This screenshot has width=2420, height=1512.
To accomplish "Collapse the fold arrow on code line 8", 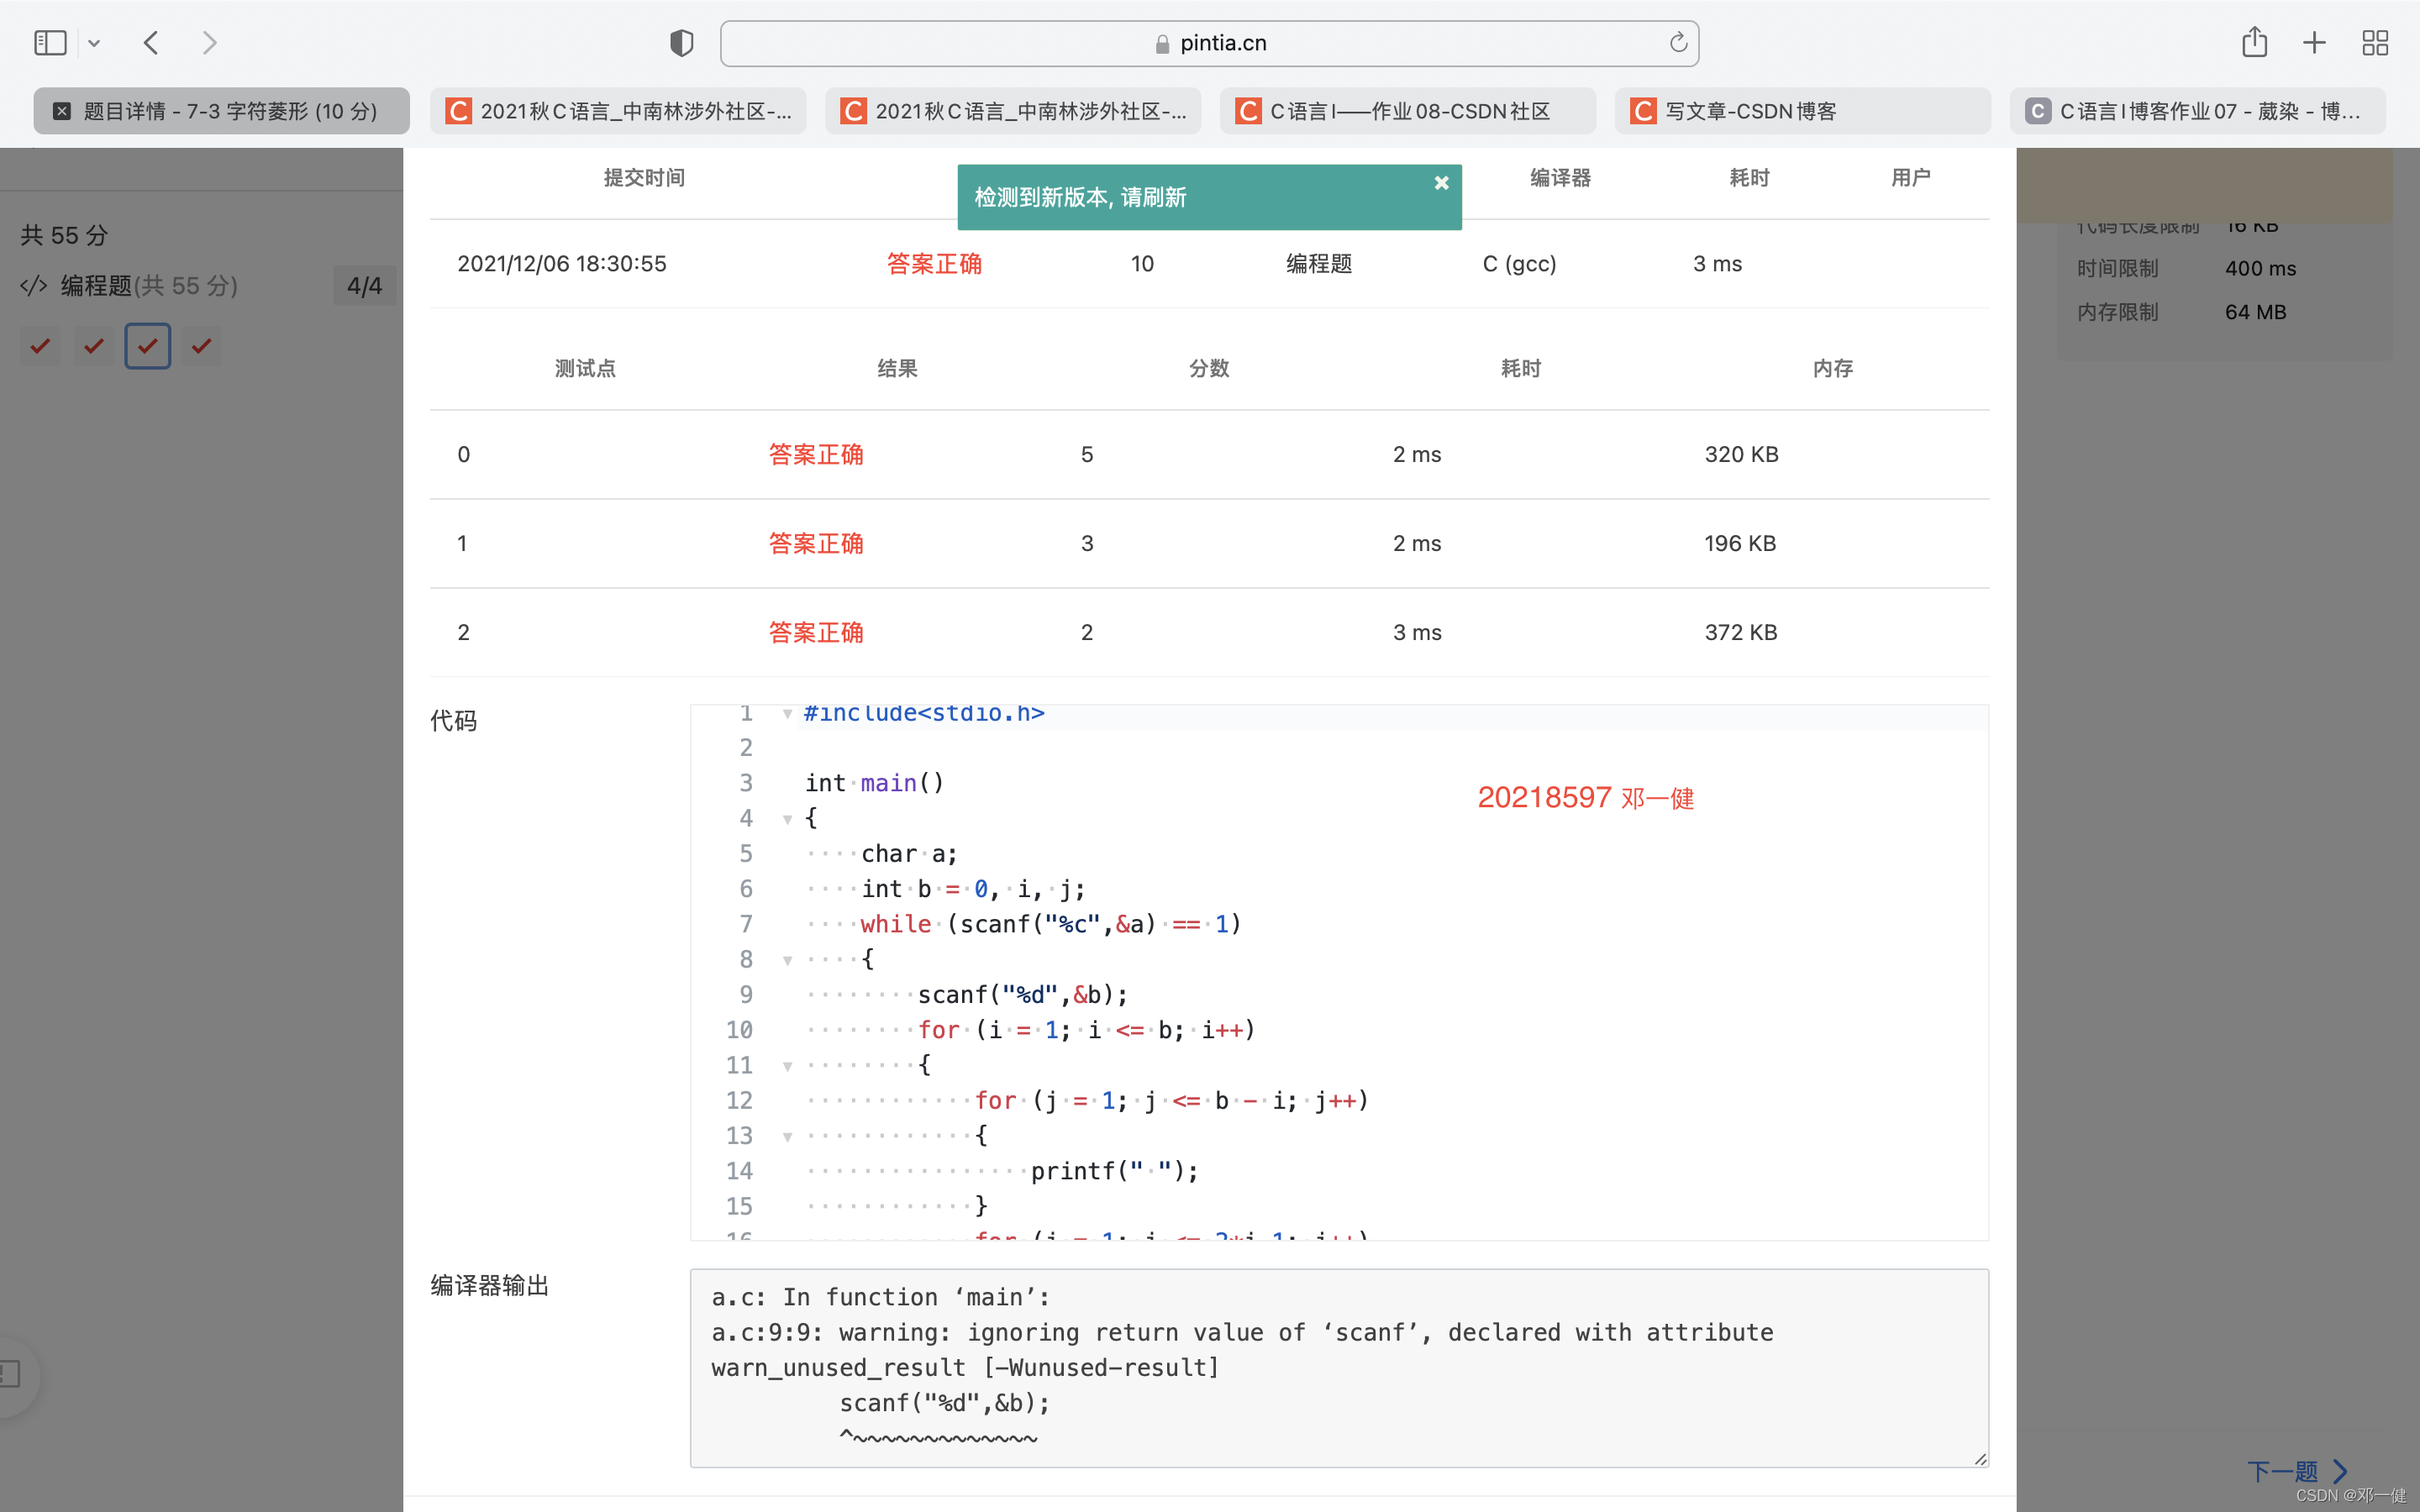I will tap(788, 960).
